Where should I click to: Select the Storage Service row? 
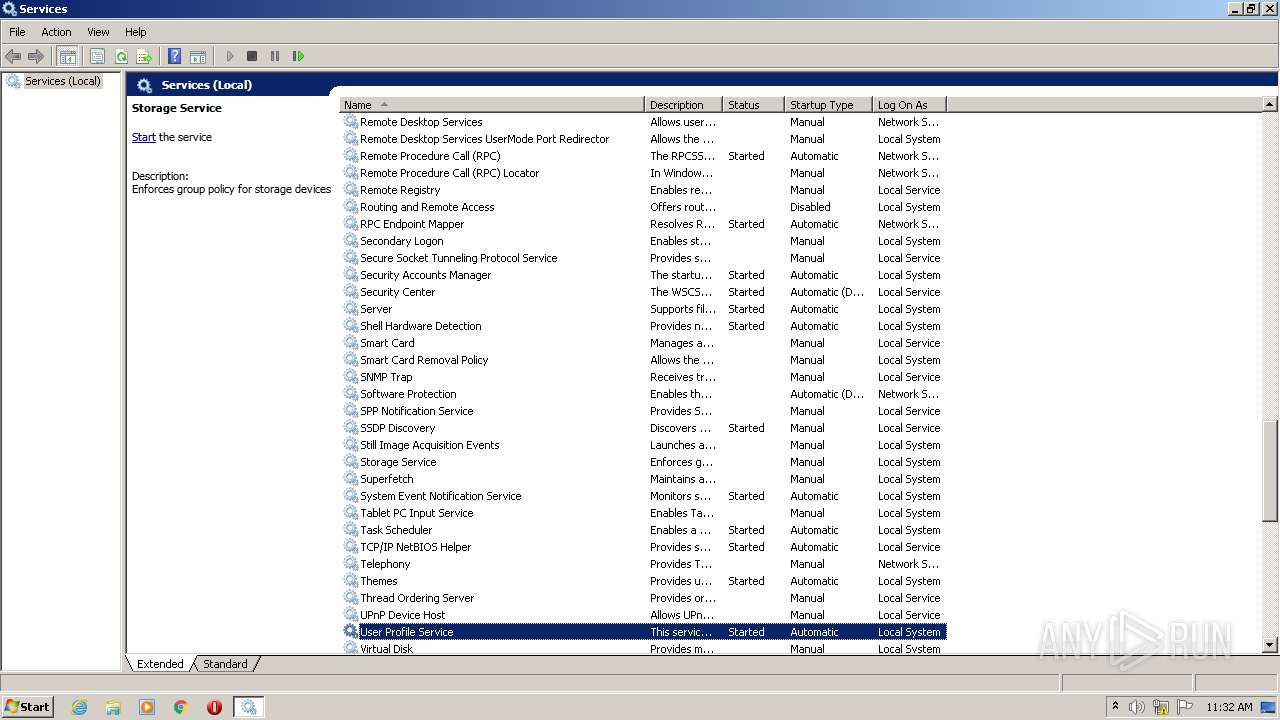tap(643, 462)
